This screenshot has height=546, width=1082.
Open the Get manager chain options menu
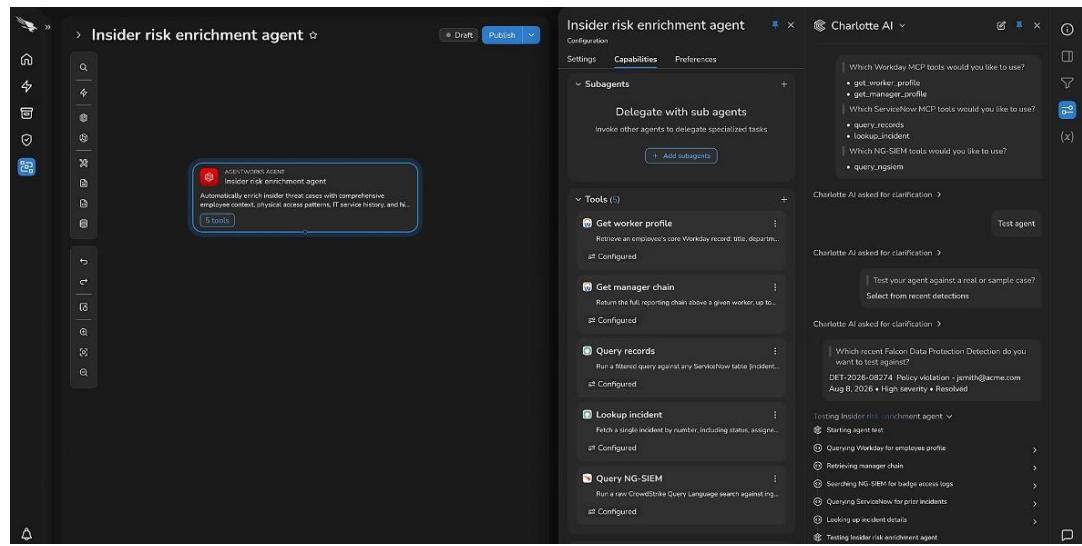[x=775, y=287]
